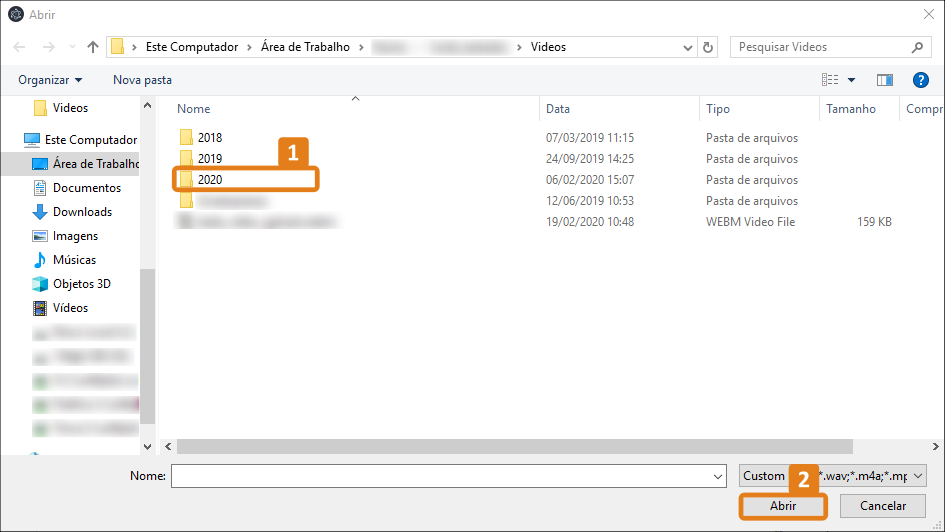Open the 2018 folder icon
The image size is (945, 532).
186,138
